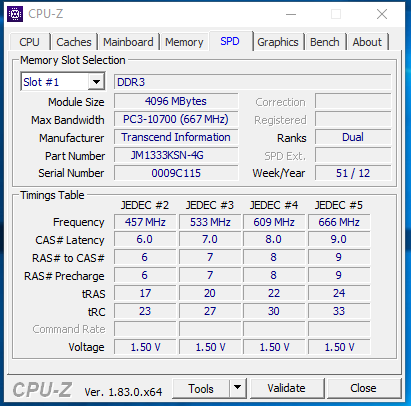Click the Close button at the bottom

point(363,388)
